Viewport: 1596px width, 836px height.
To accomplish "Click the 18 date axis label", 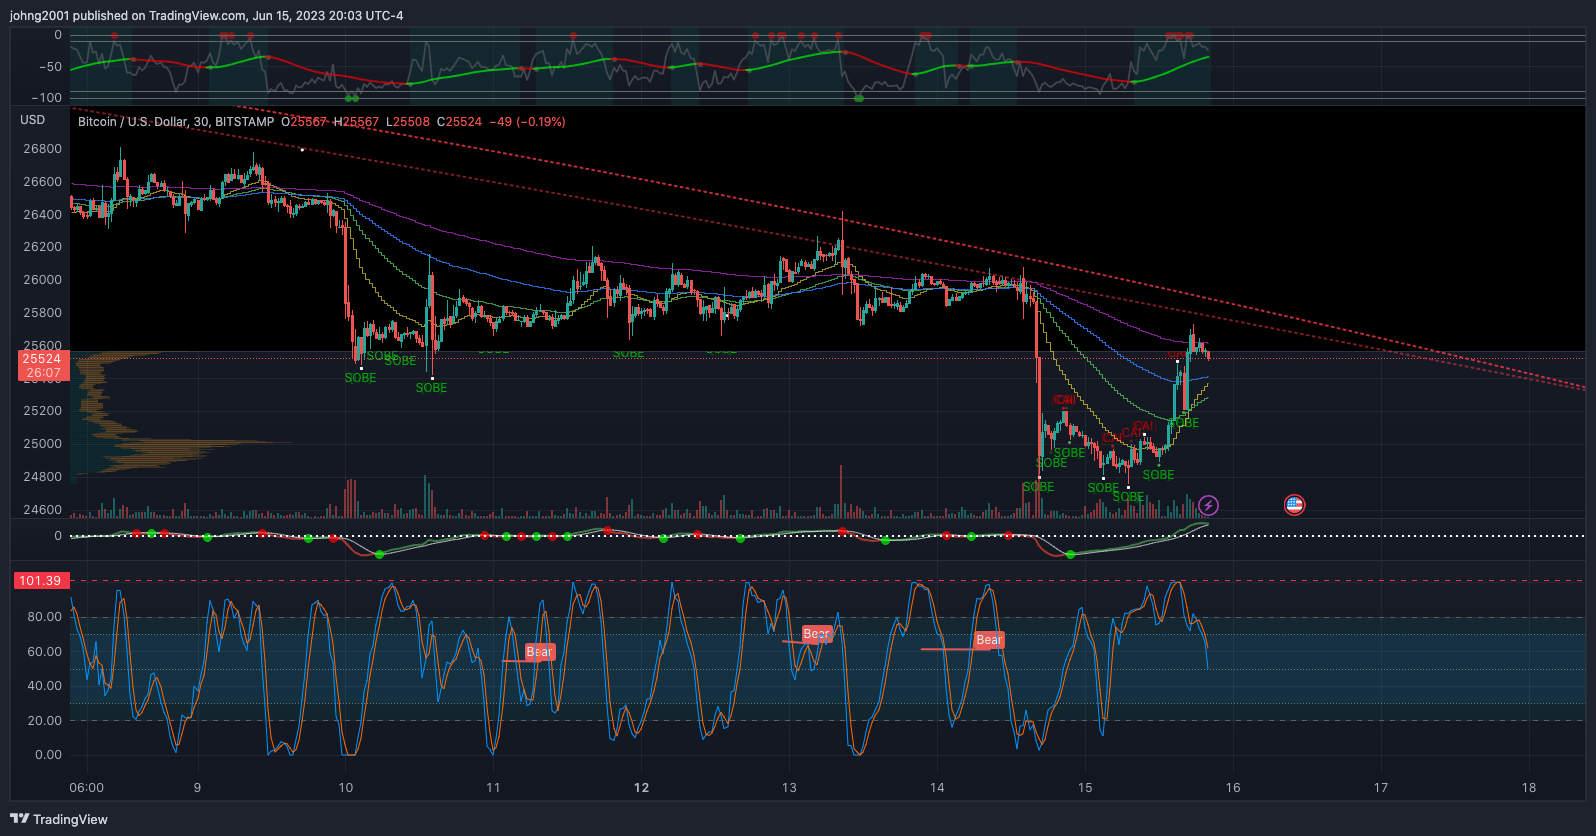I will (1529, 788).
